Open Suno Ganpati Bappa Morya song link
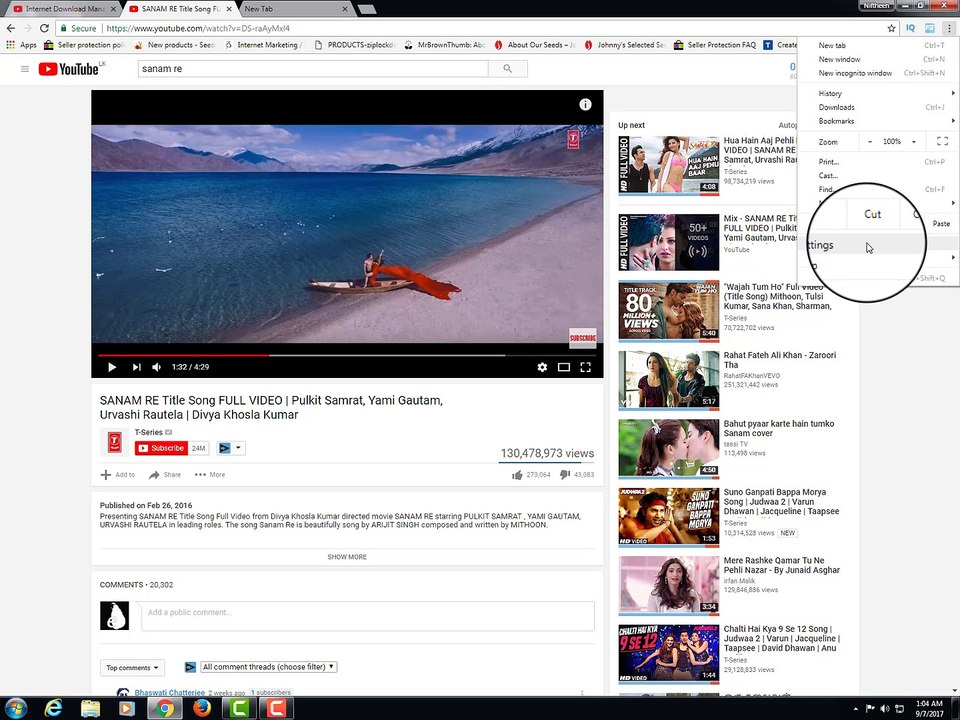960x720 pixels. 781,501
